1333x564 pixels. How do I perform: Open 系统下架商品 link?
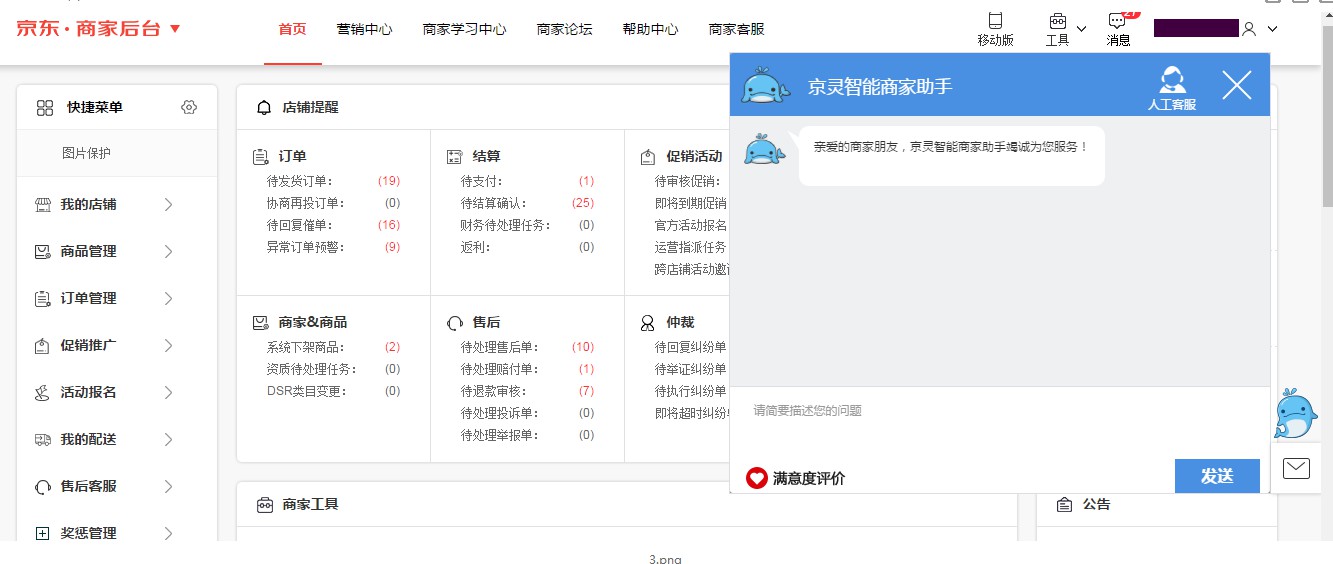pos(306,347)
